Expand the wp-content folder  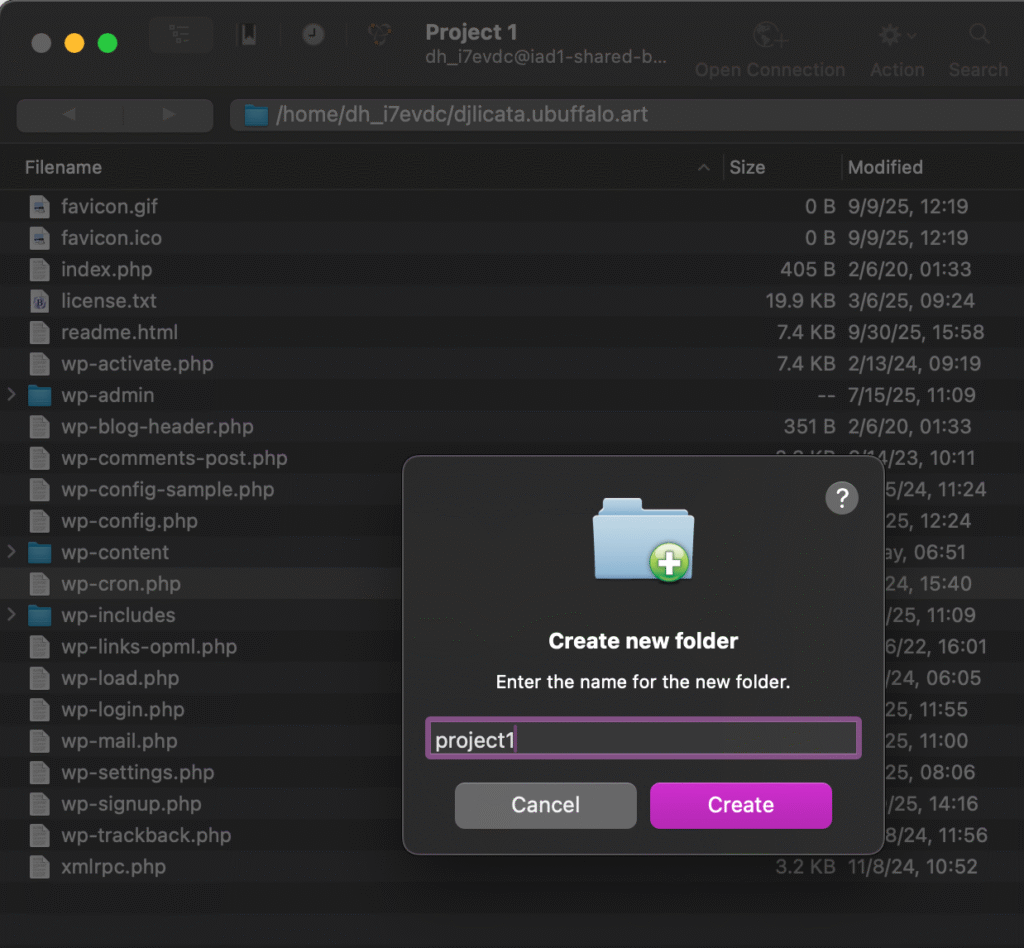[12, 552]
